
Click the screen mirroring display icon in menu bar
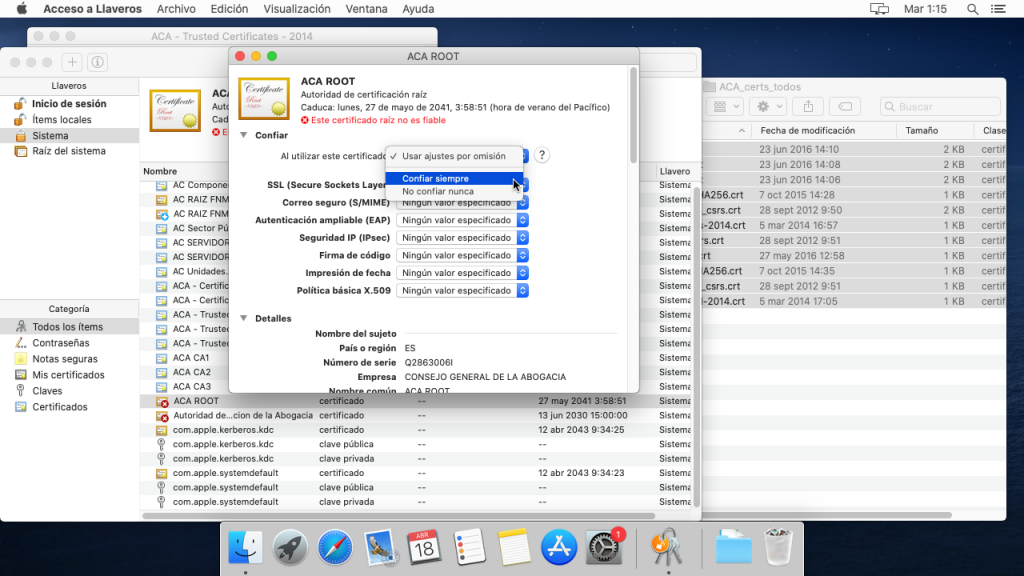pos(879,9)
